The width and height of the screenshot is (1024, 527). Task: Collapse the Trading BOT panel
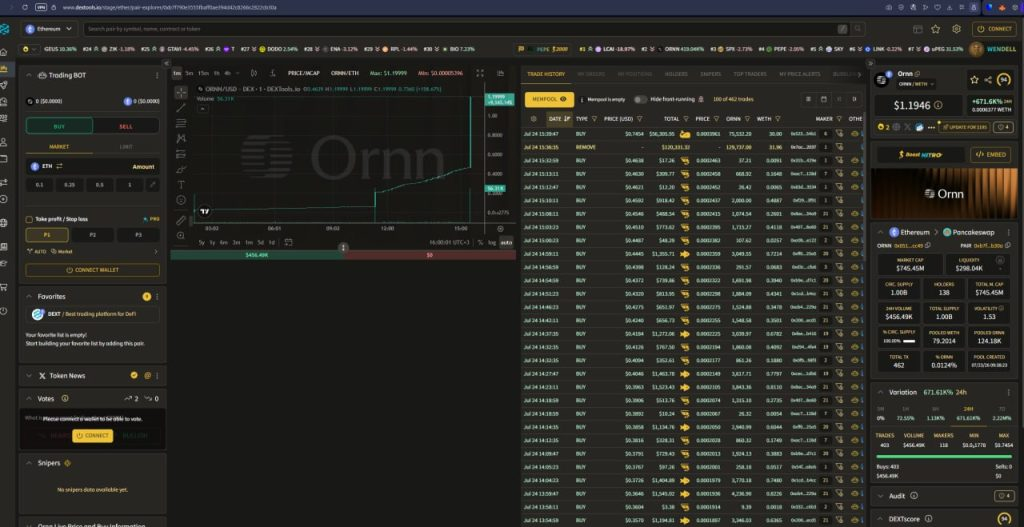[x=29, y=75]
